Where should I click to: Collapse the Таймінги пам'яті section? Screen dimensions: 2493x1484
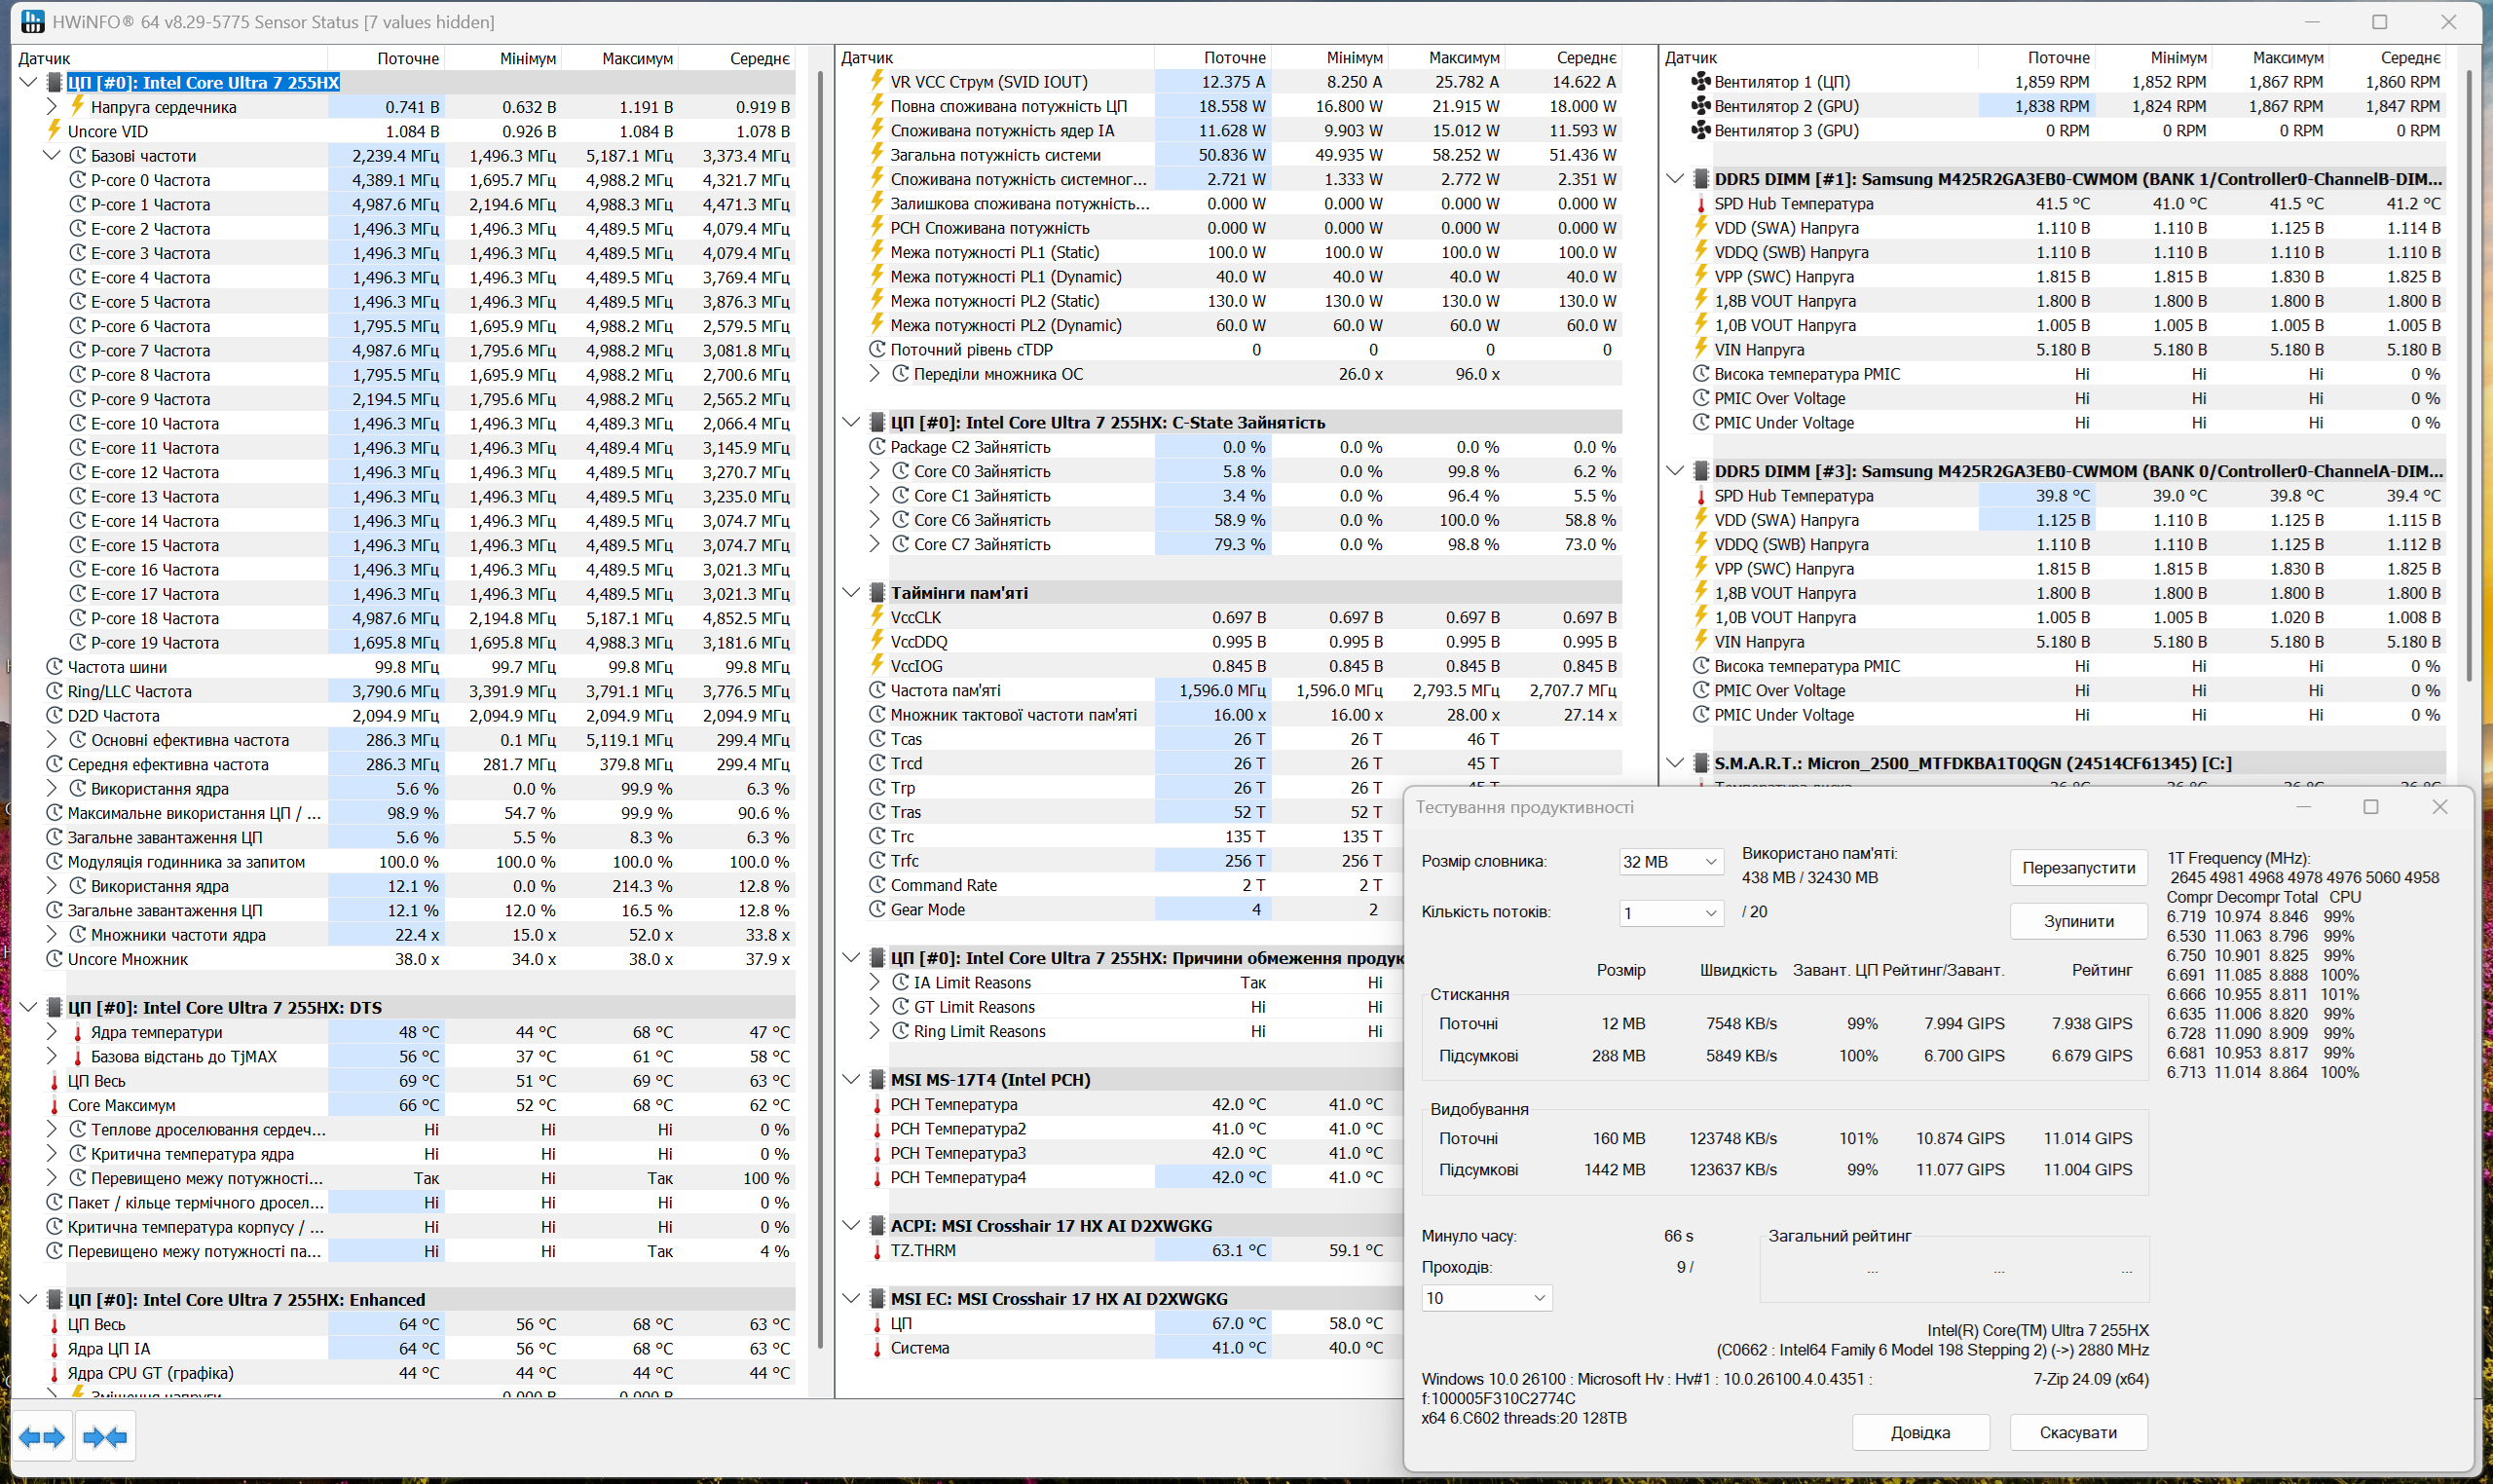(851, 593)
